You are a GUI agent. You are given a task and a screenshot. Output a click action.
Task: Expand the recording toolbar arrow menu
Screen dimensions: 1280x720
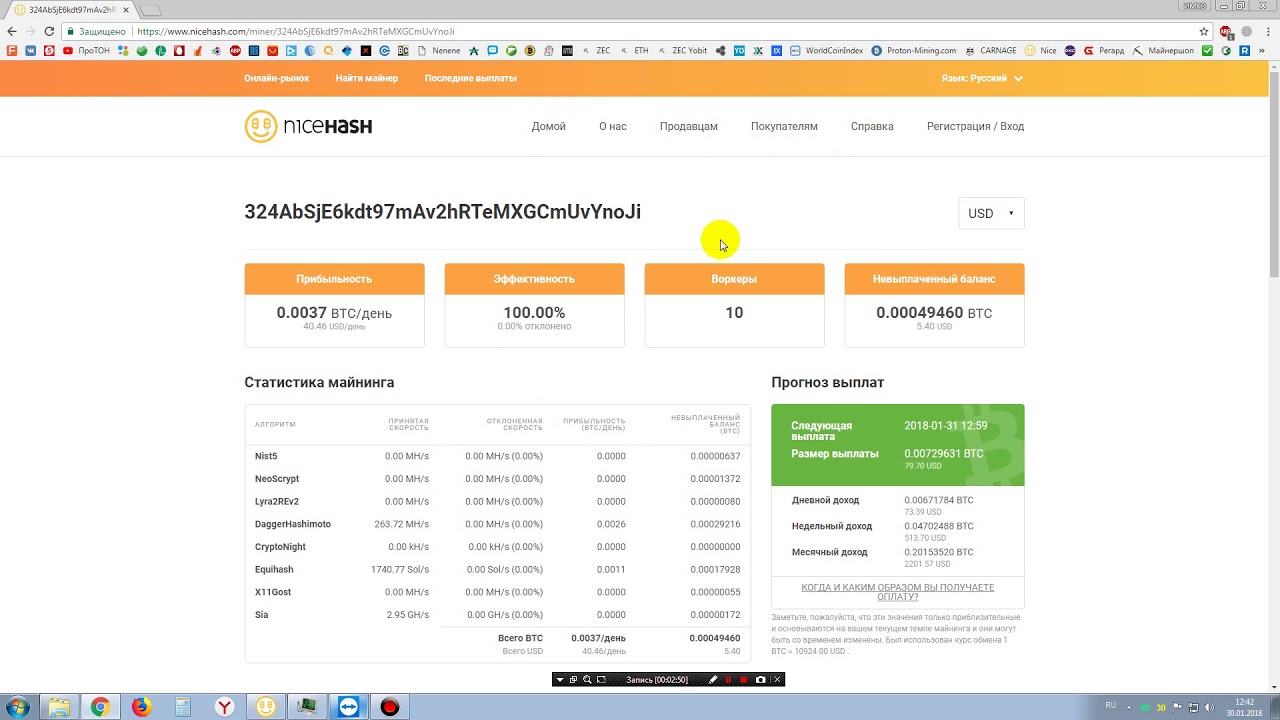[x=559, y=679]
